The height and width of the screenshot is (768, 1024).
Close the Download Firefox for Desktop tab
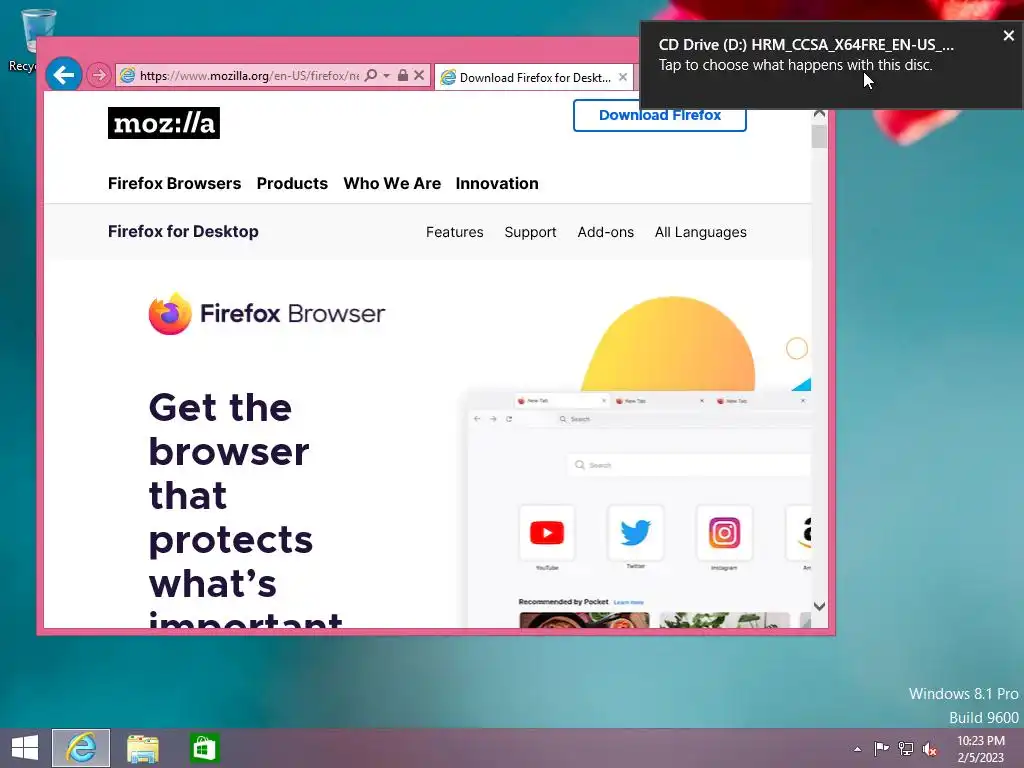click(623, 77)
